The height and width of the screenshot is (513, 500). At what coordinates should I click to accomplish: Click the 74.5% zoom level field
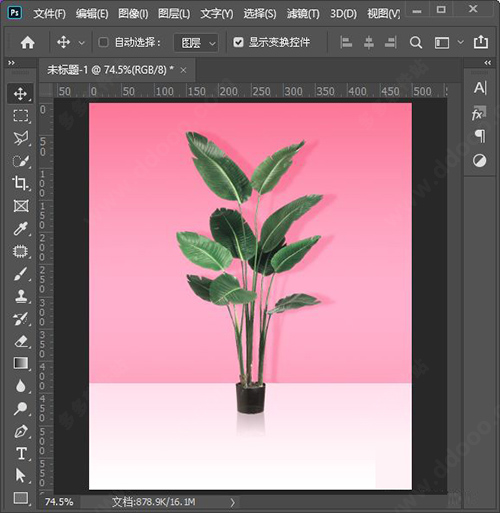coord(59,502)
